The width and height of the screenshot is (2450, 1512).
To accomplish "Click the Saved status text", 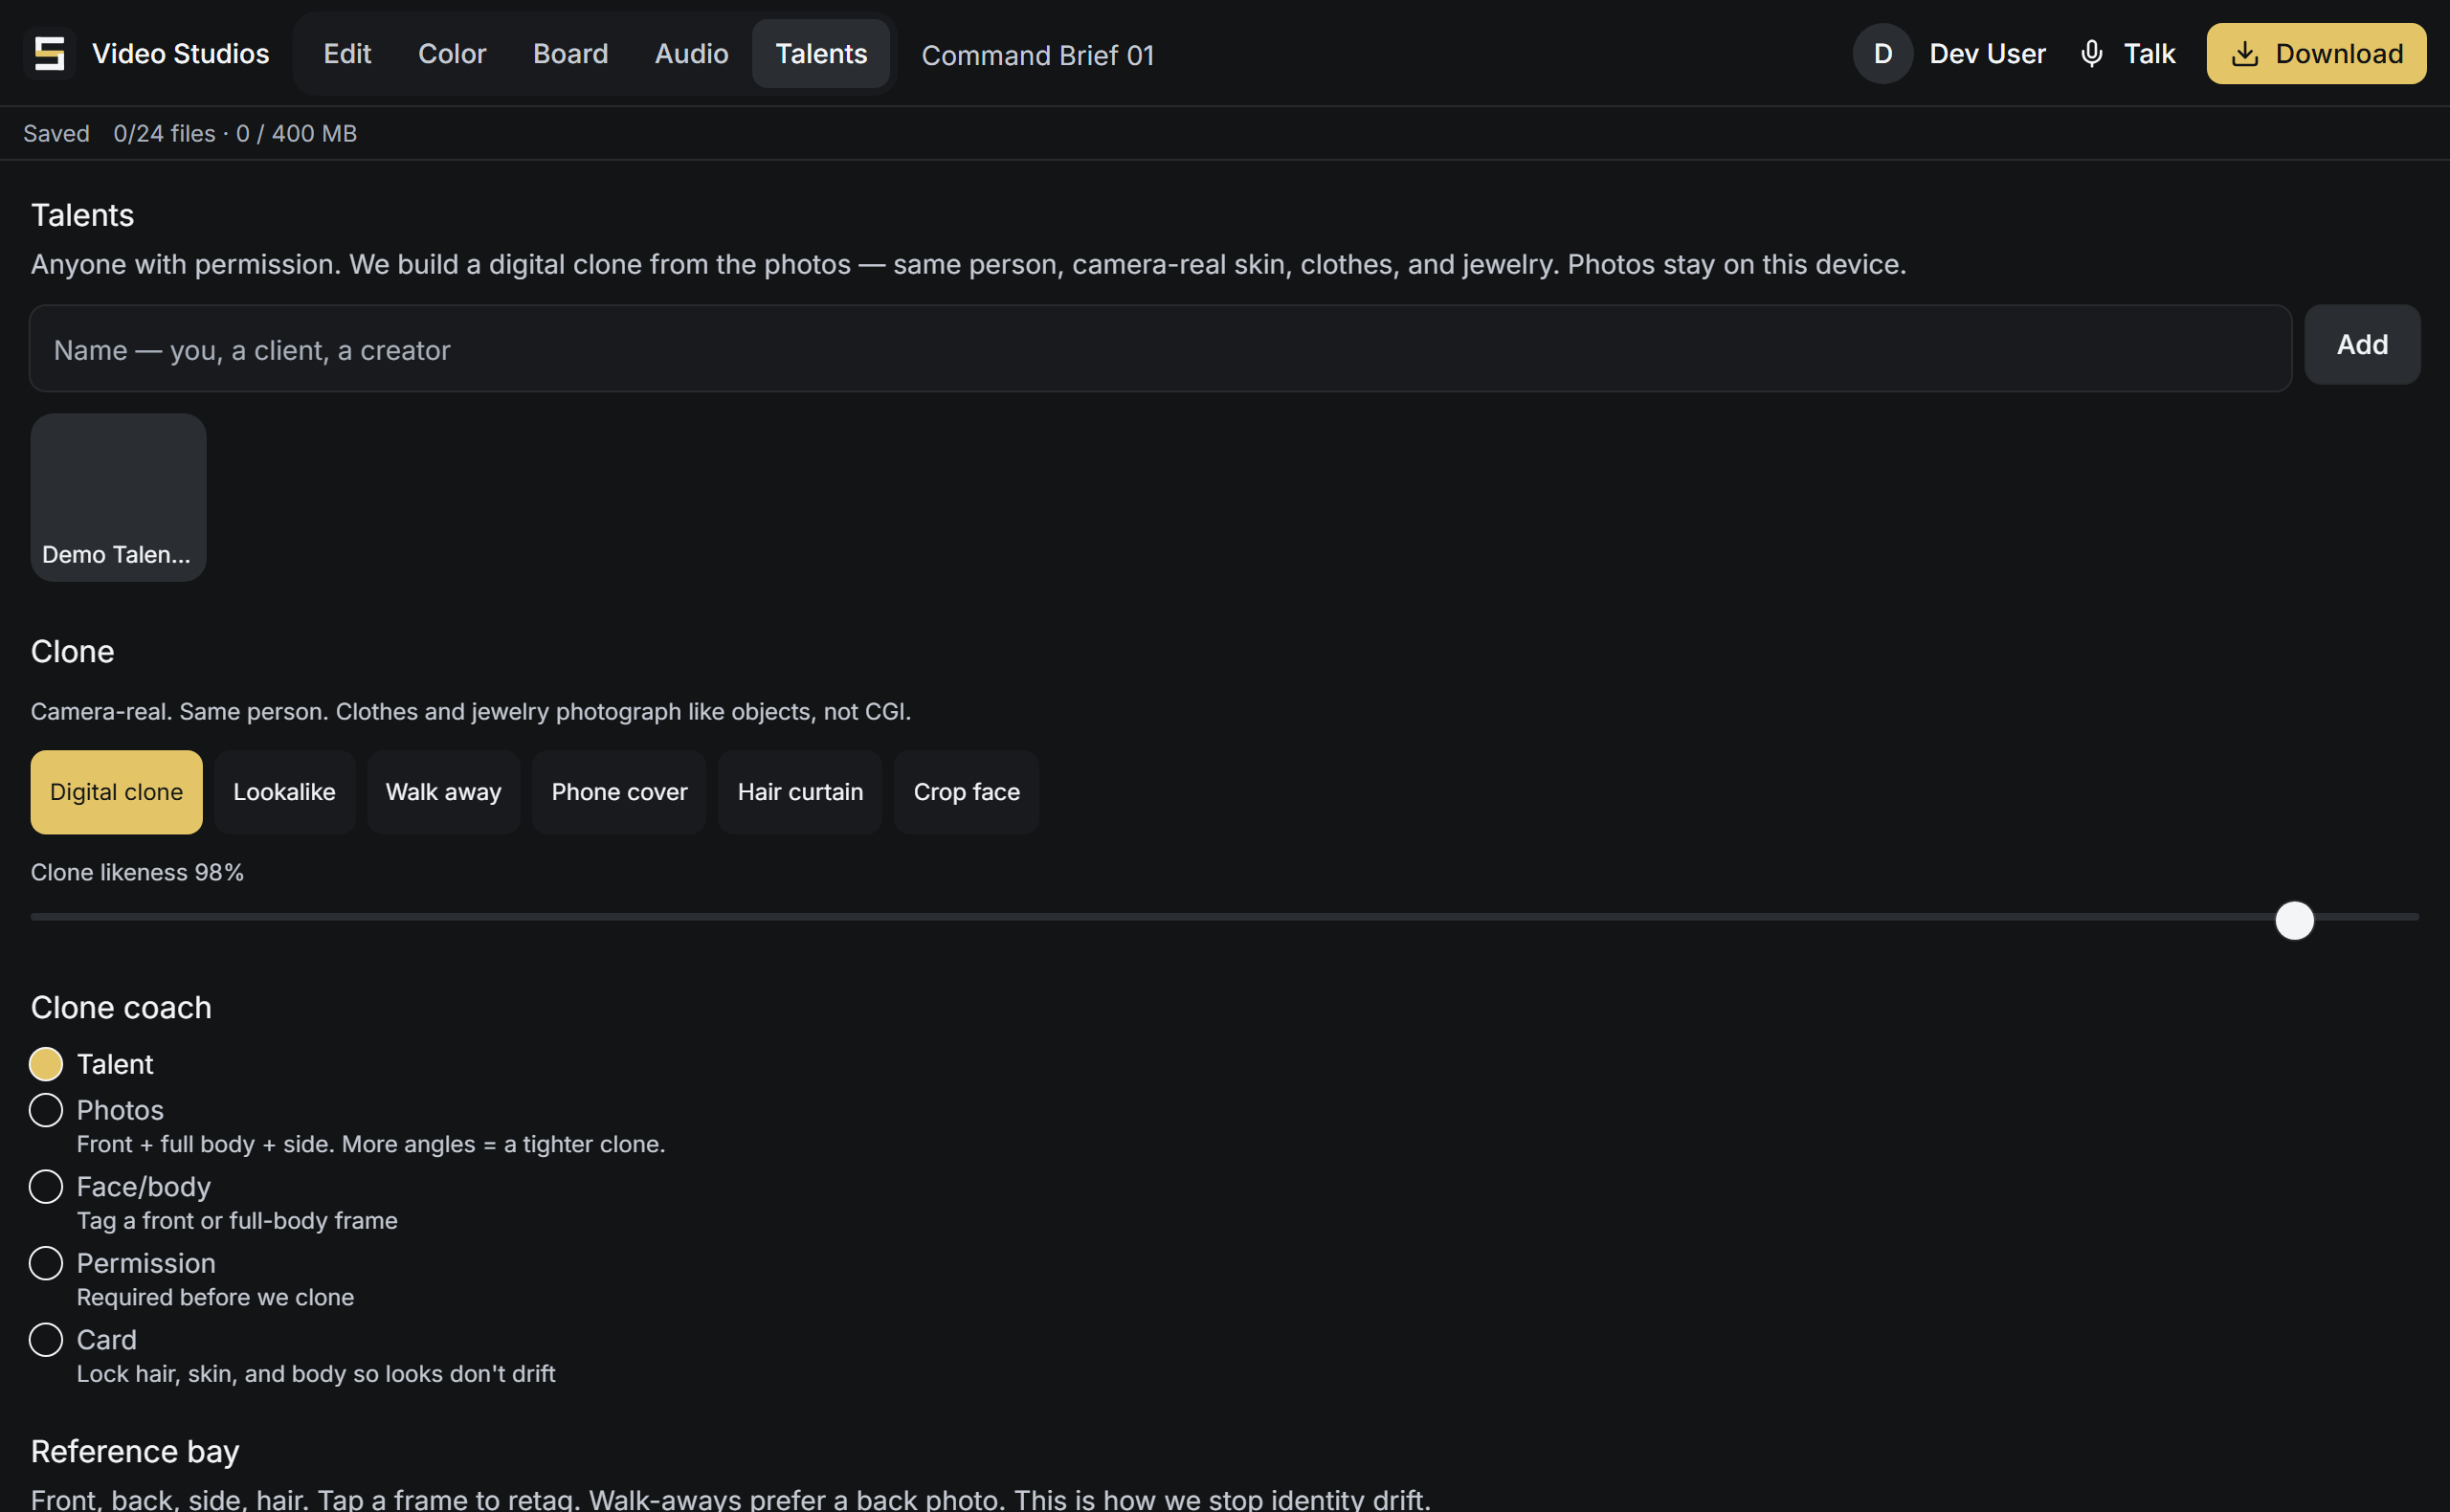I will pos(56,133).
